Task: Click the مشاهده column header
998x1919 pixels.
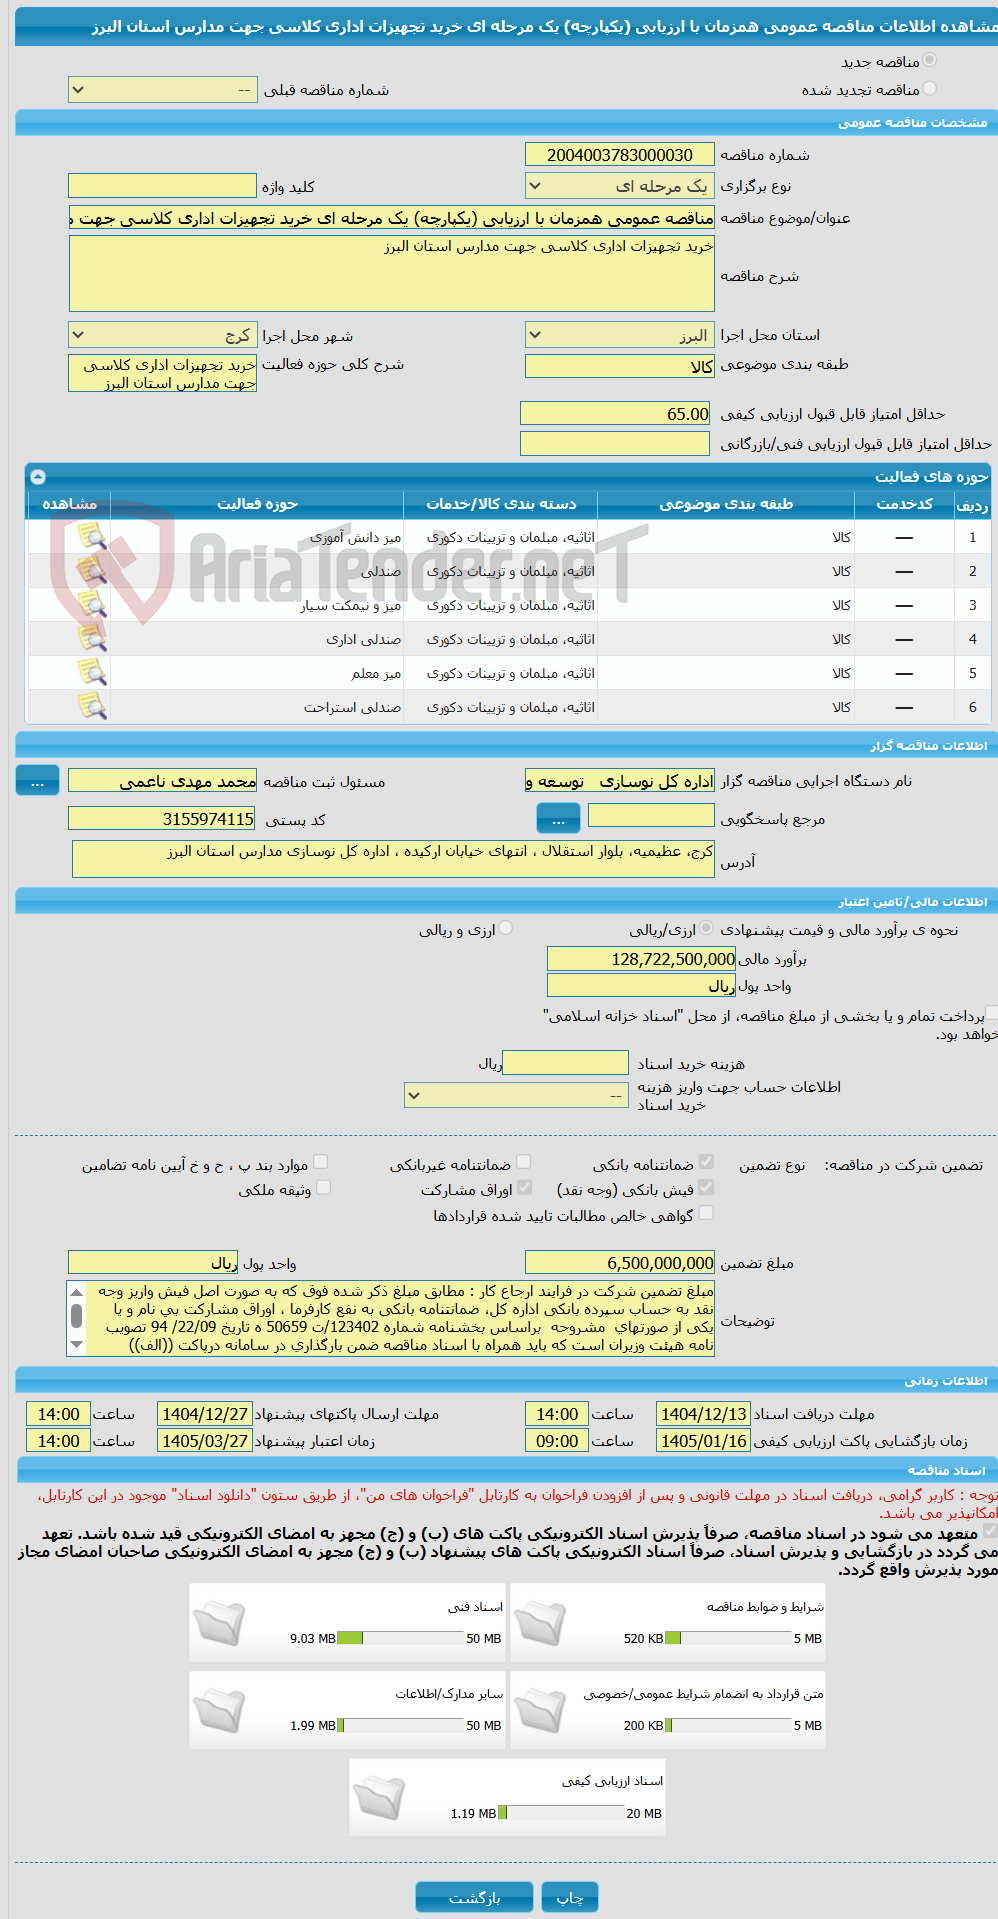Action: [x=70, y=505]
